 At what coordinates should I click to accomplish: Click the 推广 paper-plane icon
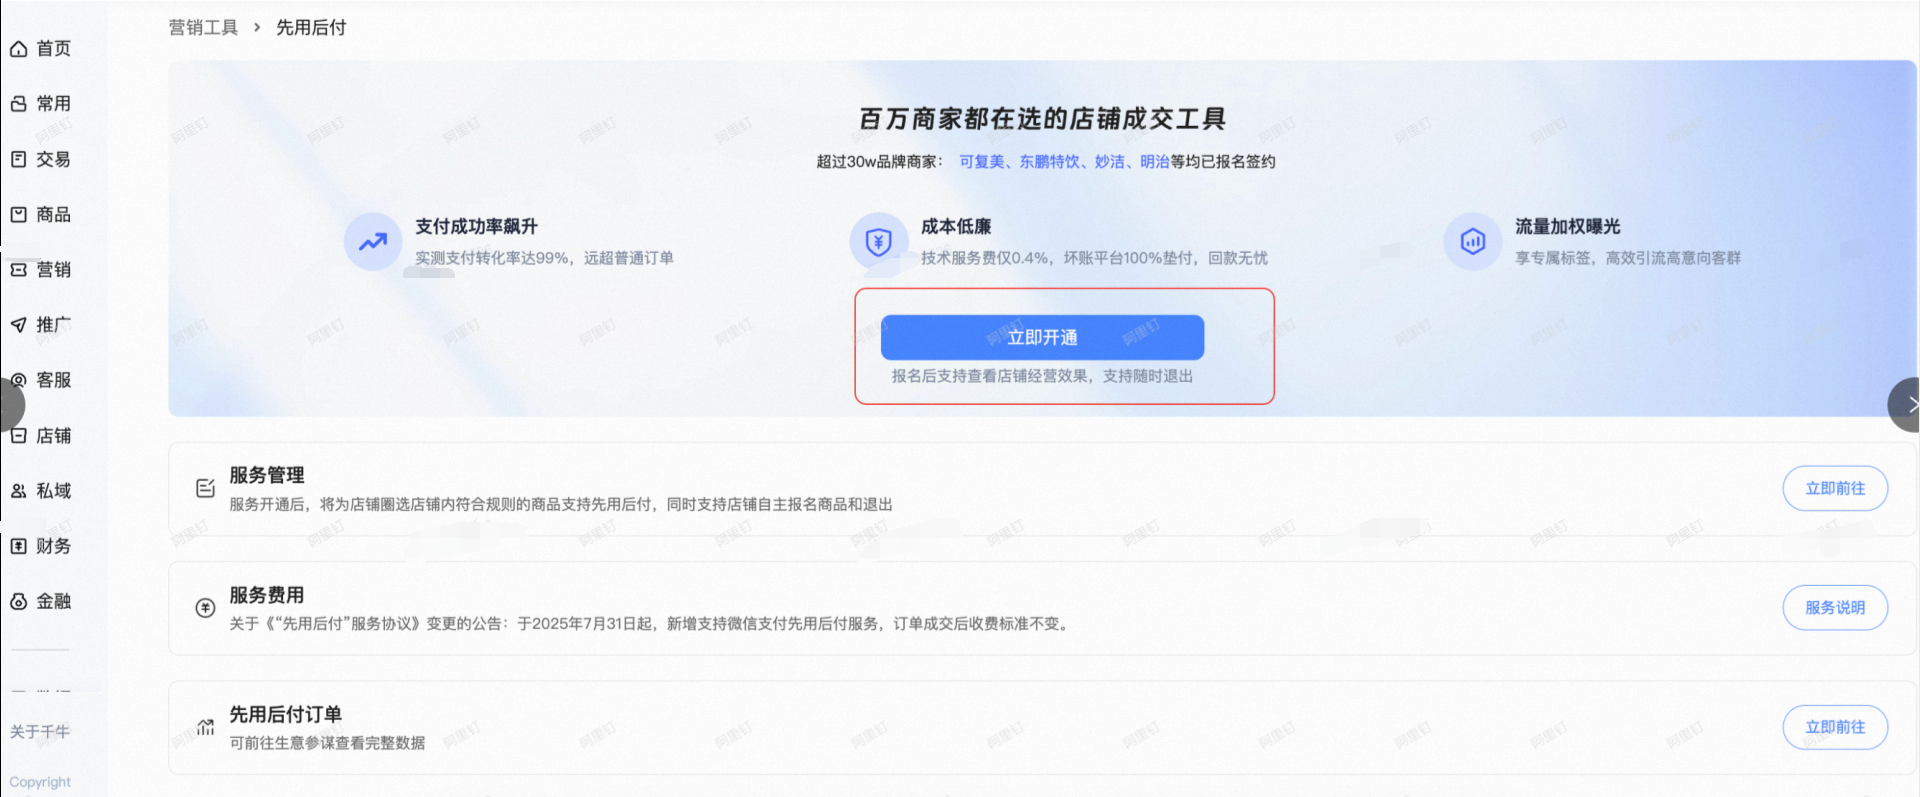click(18, 325)
